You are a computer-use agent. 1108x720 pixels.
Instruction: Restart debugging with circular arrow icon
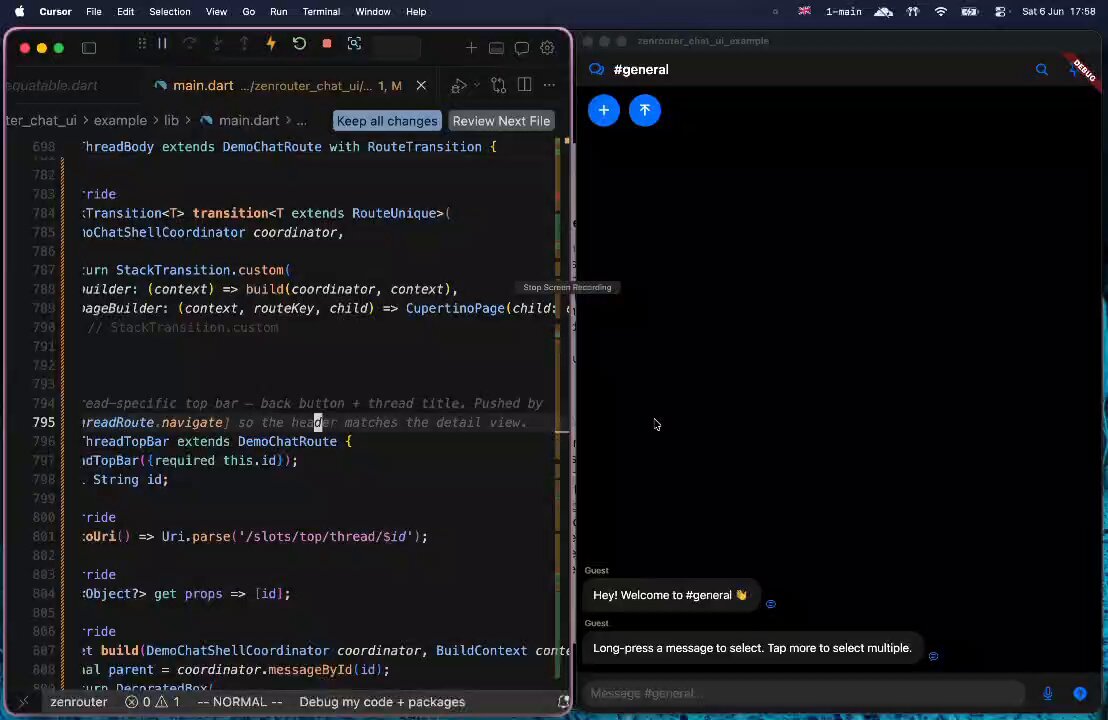coord(299,44)
